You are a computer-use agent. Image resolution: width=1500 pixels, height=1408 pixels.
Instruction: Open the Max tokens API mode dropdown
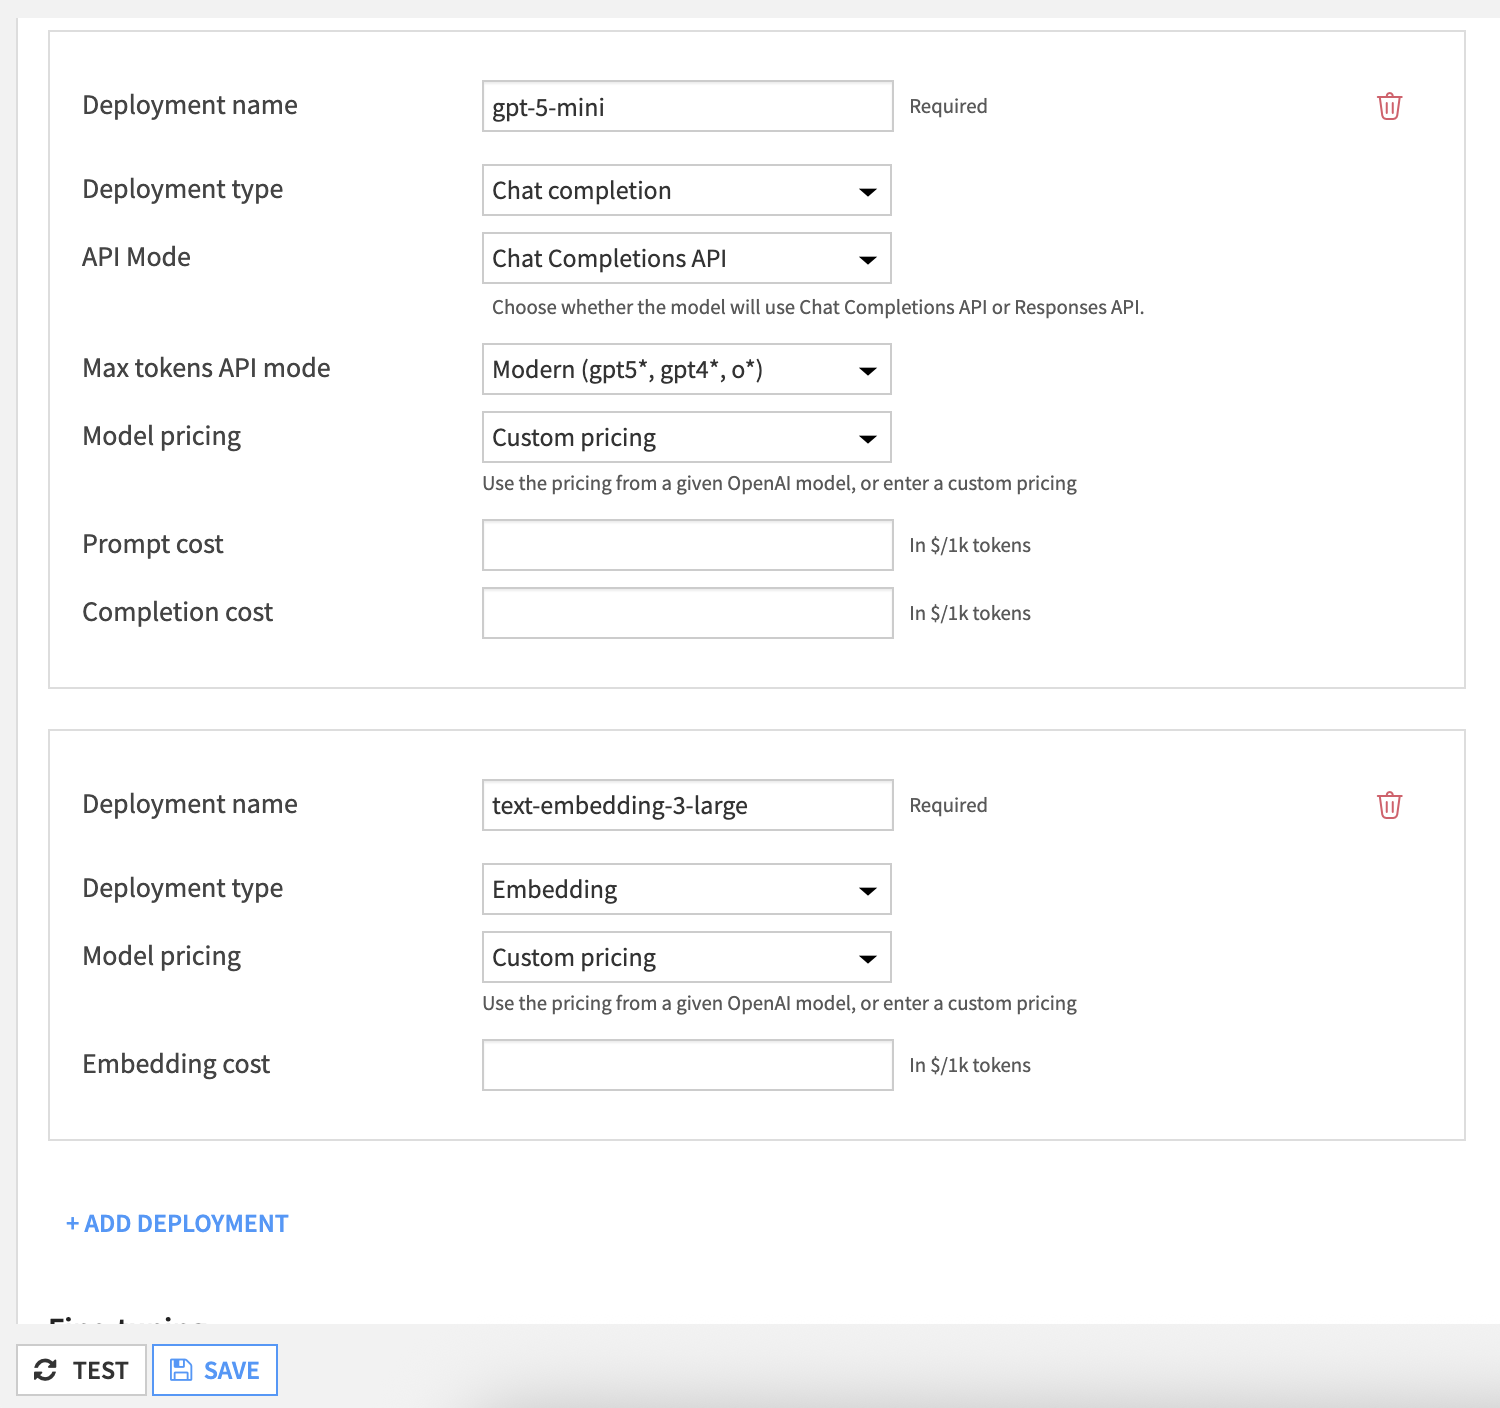(687, 369)
